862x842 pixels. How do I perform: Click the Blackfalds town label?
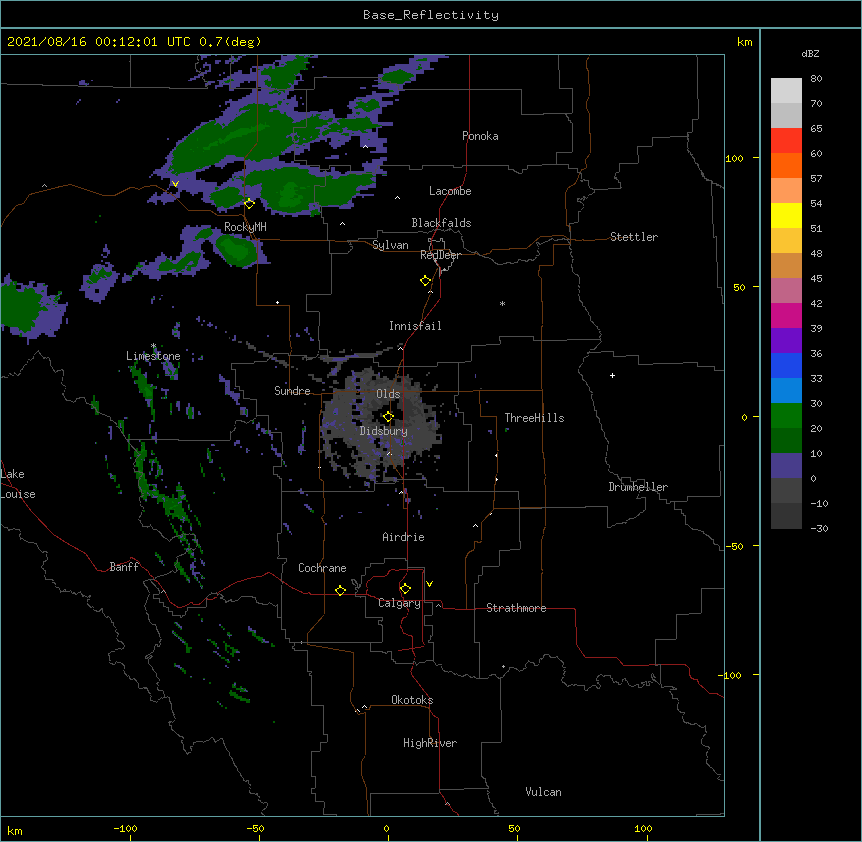click(441, 223)
